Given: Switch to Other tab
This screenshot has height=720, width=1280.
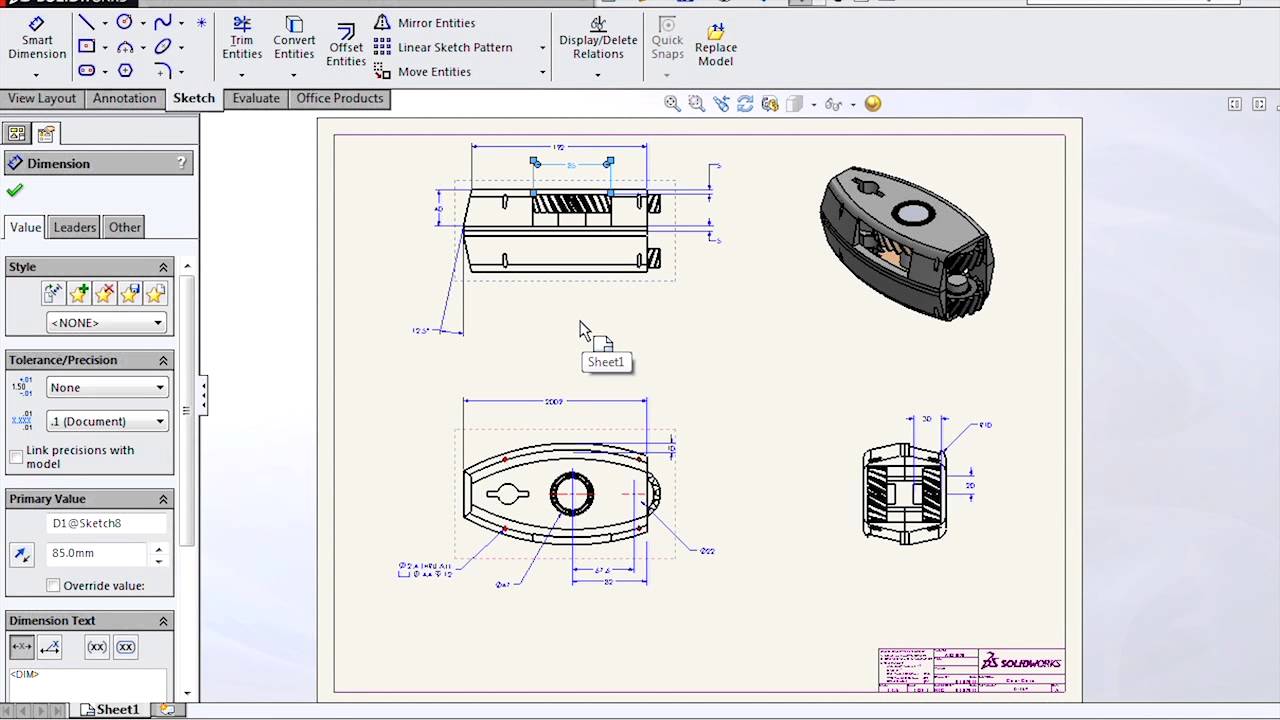Looking at the screenshot, I should click(x=125, y=227).
